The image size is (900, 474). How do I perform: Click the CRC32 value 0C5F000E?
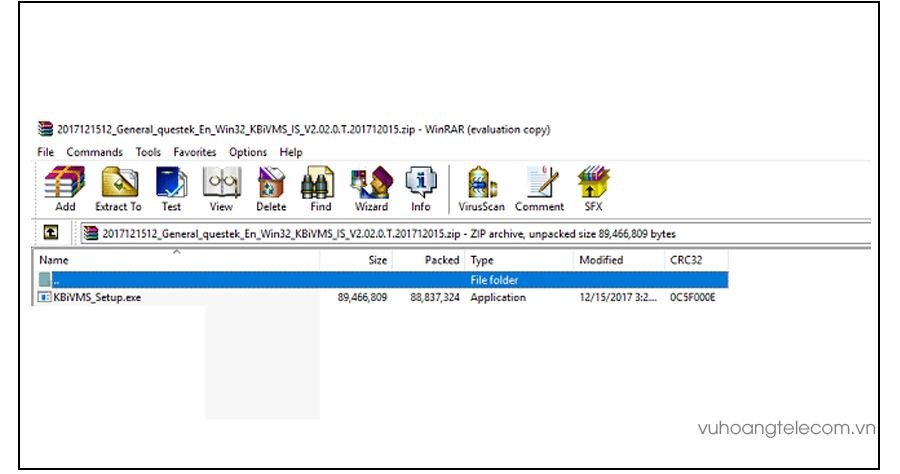(693, 297)
